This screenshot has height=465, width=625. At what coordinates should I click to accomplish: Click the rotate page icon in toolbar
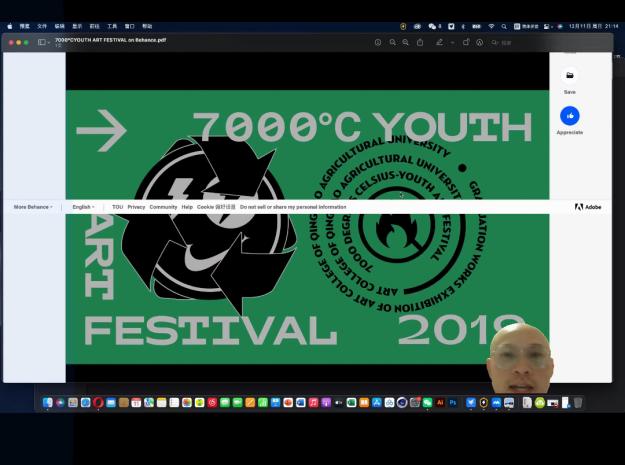tap(466, 42)
